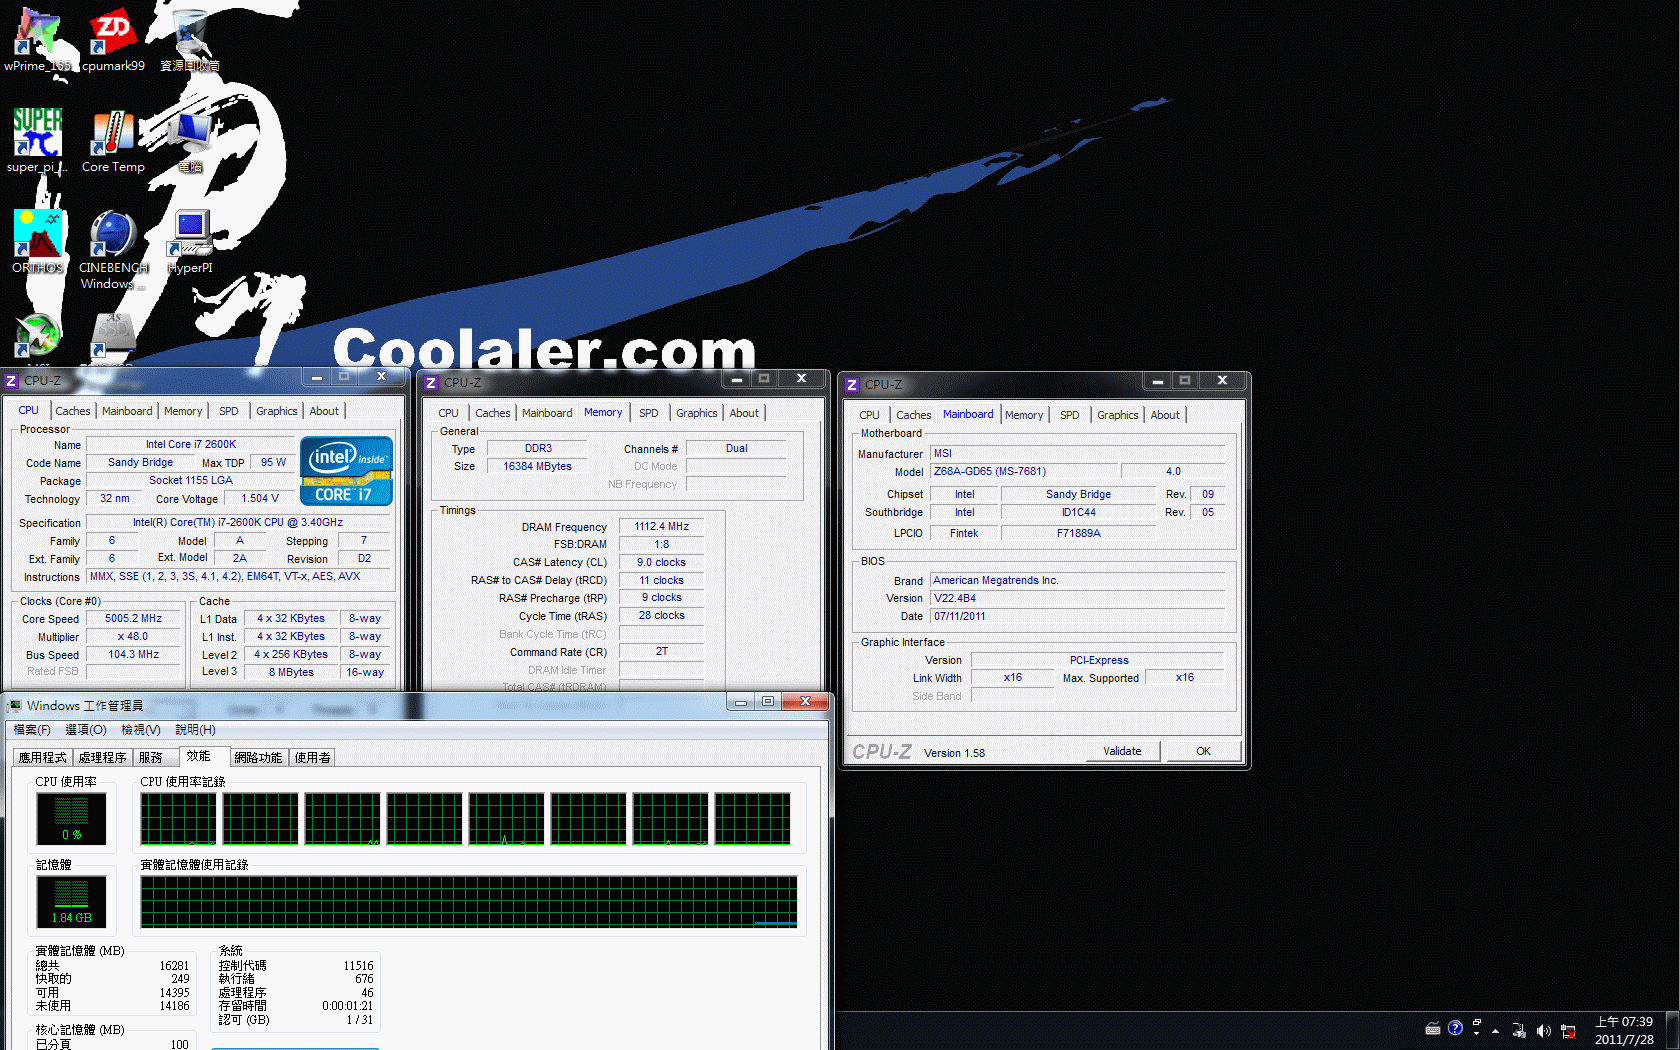Switch to 應用程式 tab
The image size is (1680, 1050).
point(42,758)
